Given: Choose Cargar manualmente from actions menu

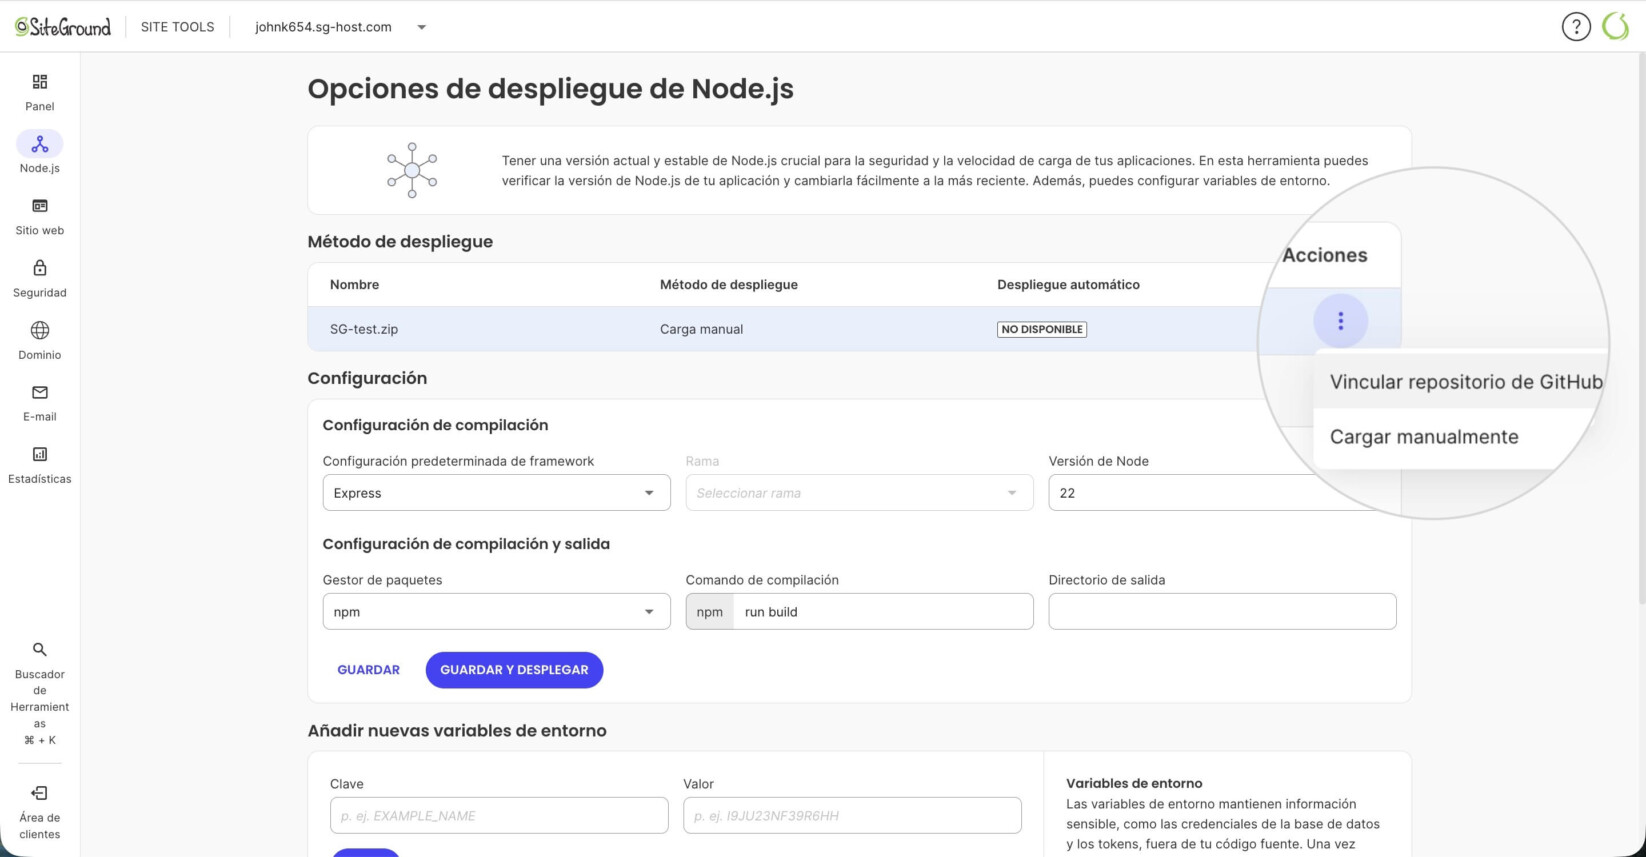Looking at the screenshot, I should [x=1424, y=437].
